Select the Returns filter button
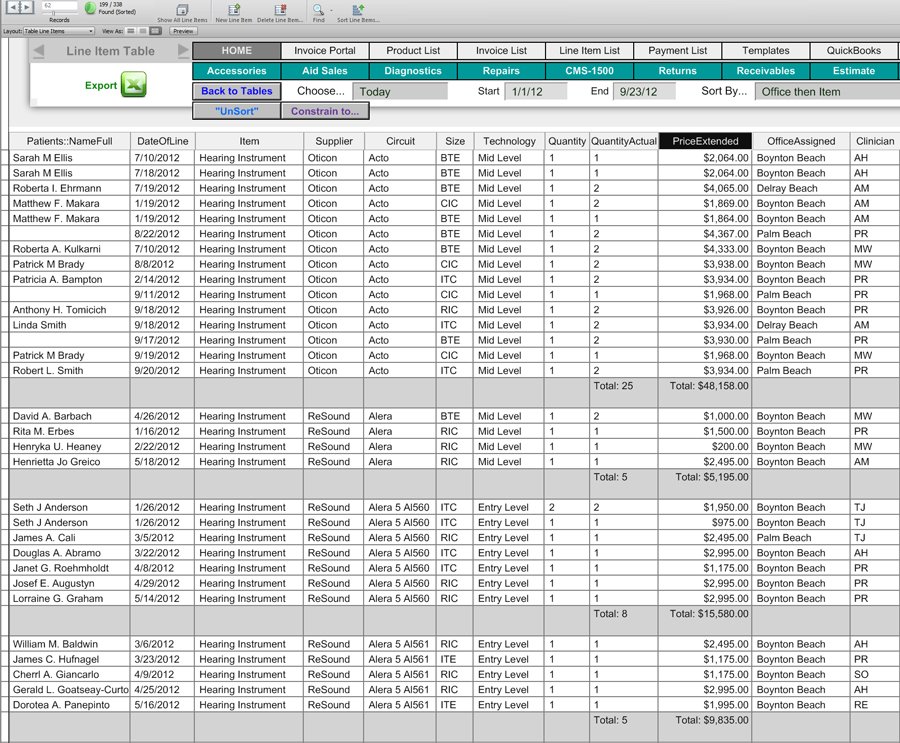900x743 pixels. pyautogui.click(x=678, y=71)
